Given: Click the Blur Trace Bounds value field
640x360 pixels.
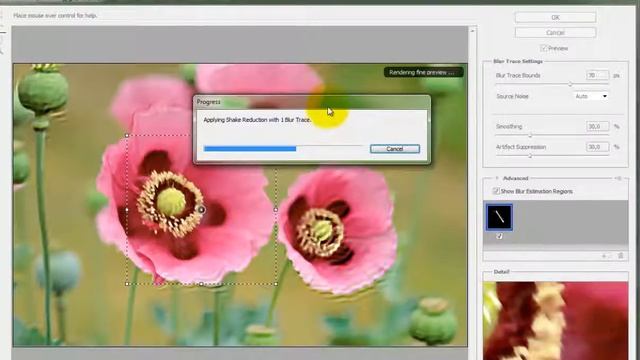Looking at the screenshot, I should click(x=597, y=75).
